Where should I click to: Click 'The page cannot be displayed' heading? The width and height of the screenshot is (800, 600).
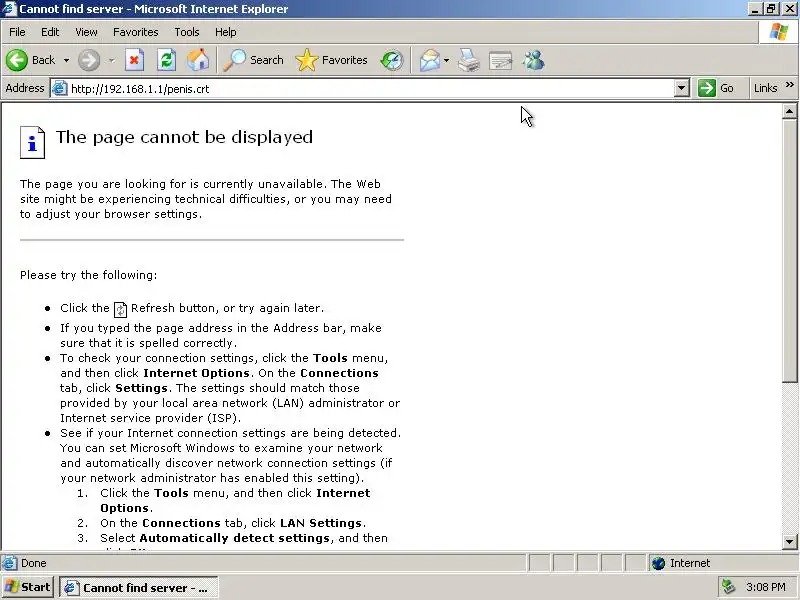184,137
